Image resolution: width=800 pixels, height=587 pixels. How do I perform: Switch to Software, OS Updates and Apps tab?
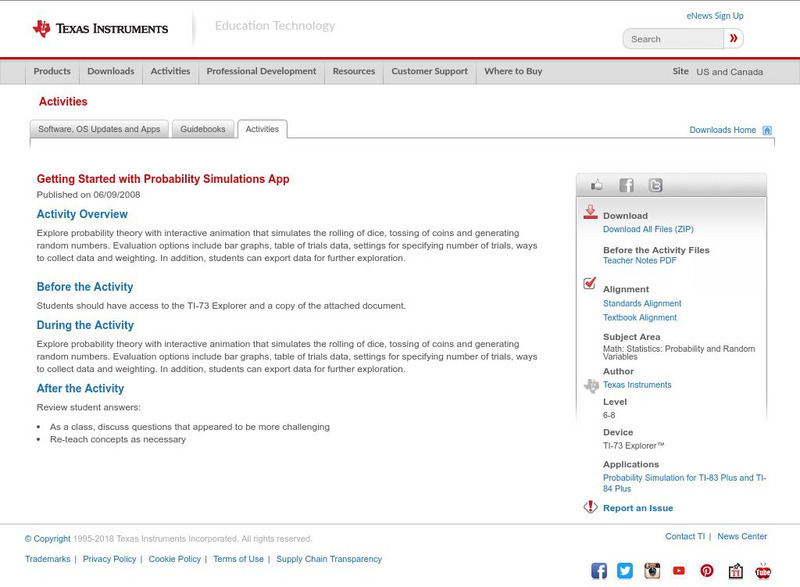coord(99,129)
